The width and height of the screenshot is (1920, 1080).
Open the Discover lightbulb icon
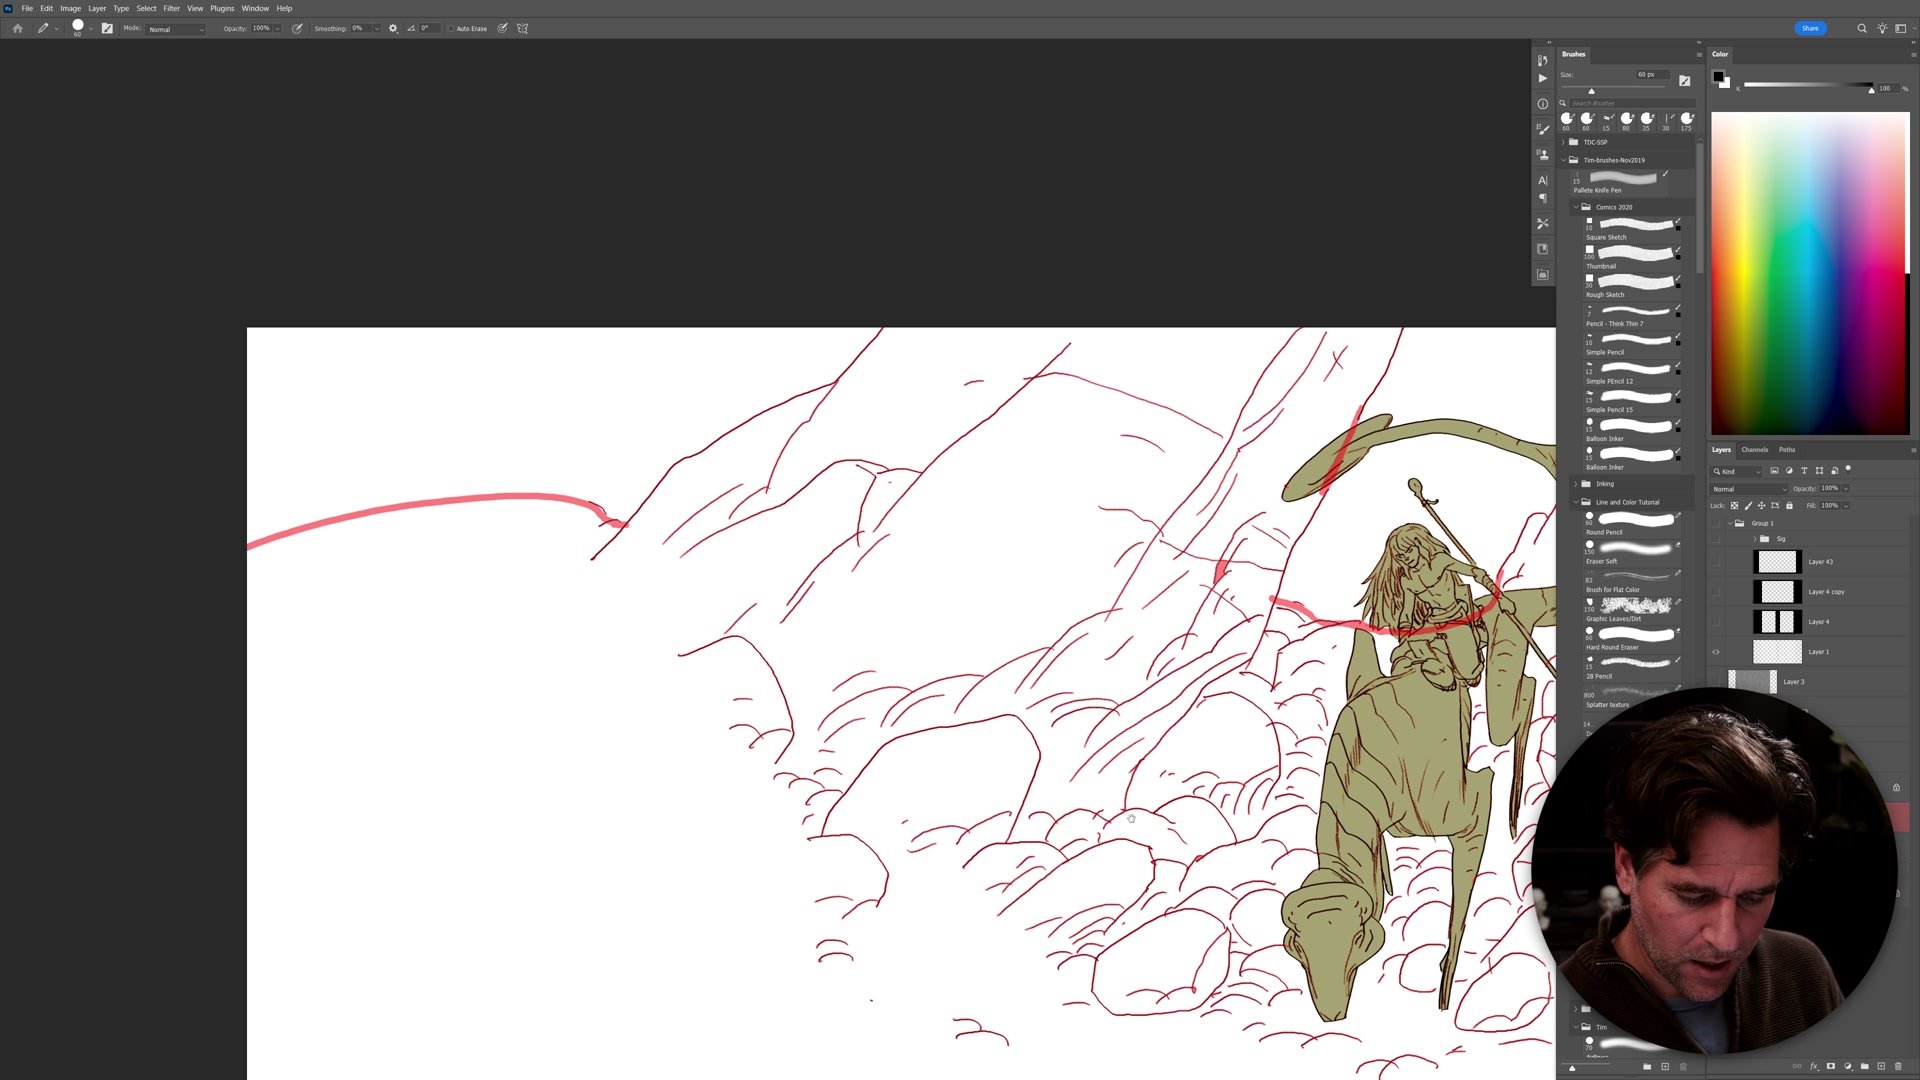1882,29
